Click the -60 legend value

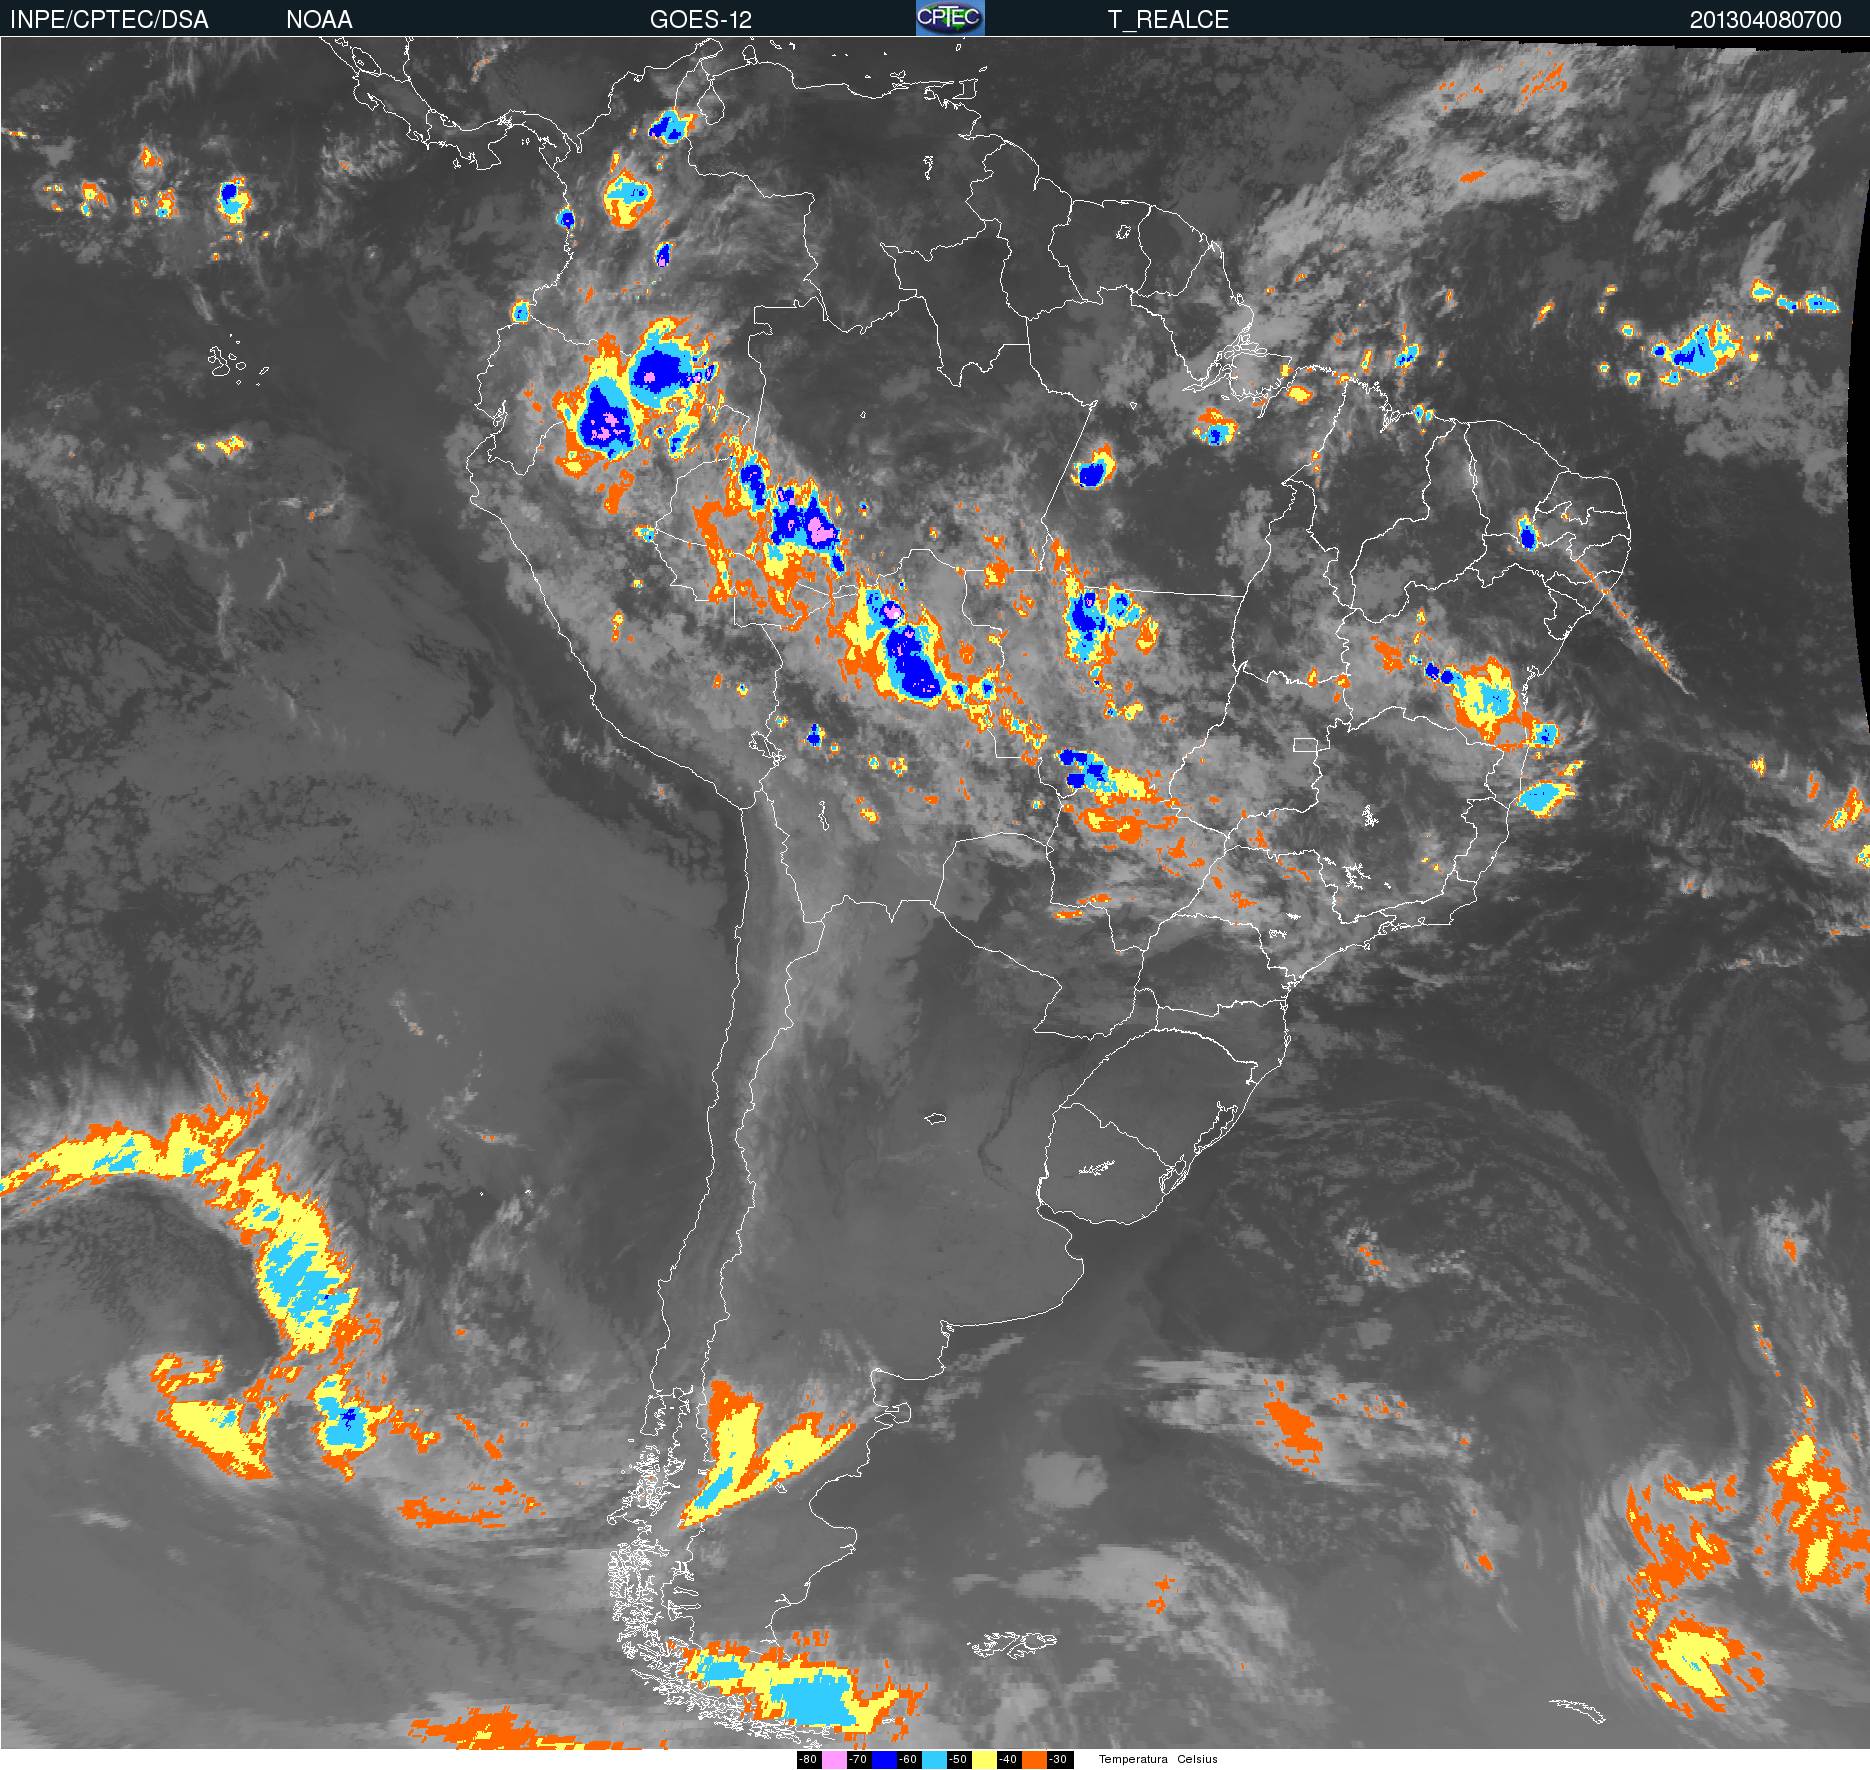[x=908, y=1760]
